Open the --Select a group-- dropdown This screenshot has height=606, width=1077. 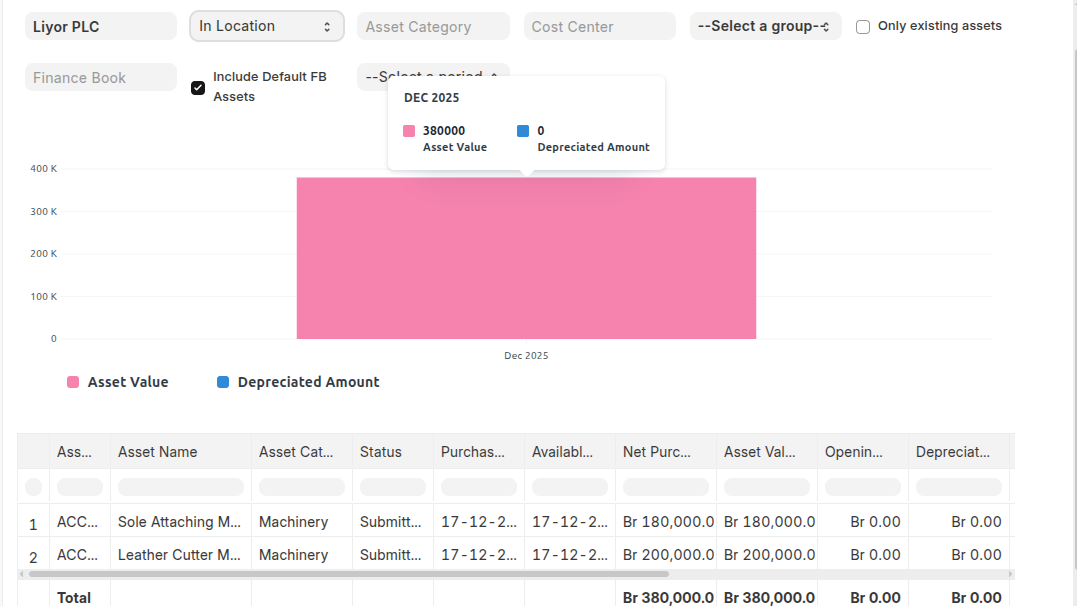click(x=765, y=26)
